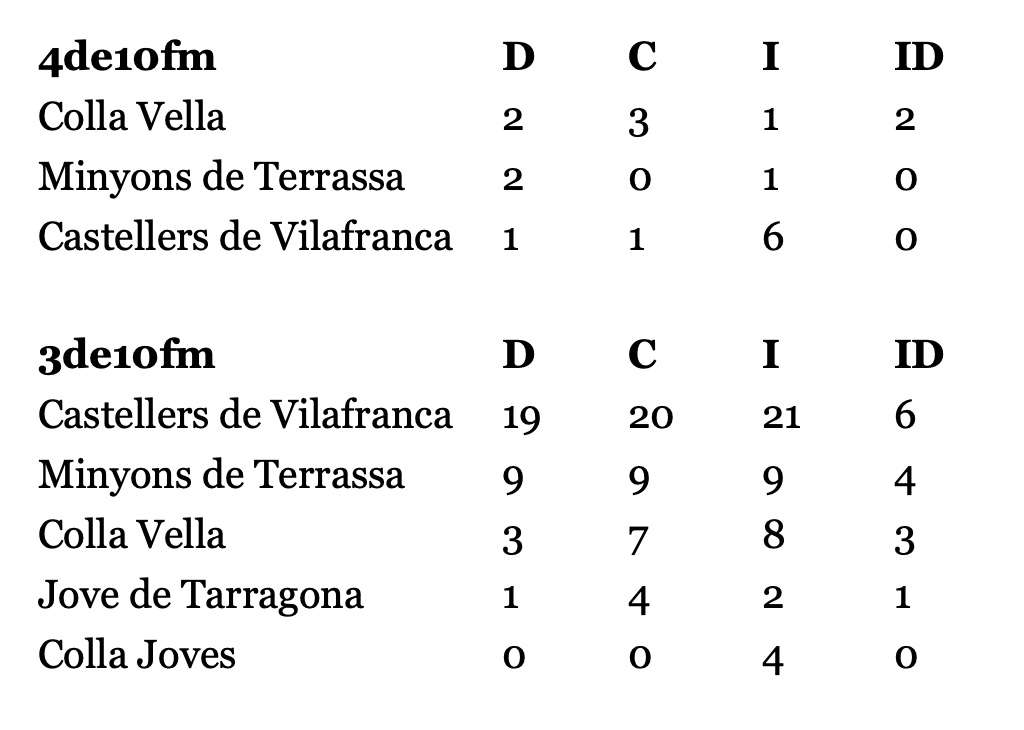The height and width of the screenshot is (730, 1024).
Task: Click the 4de10fm table heading
Action: pyautogui.click(x=127, y=57)
